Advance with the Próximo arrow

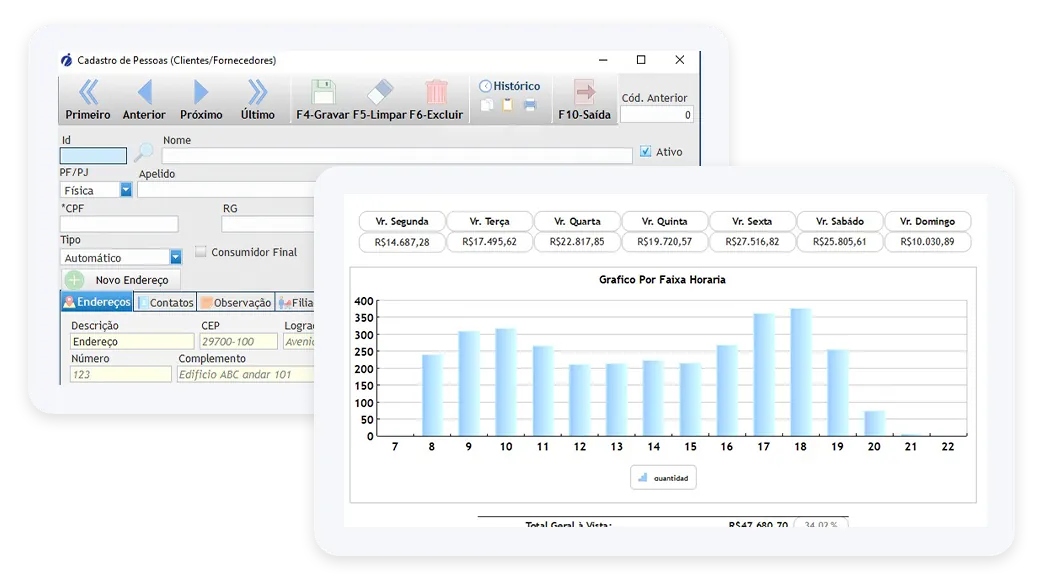click(x=201, y=100)
